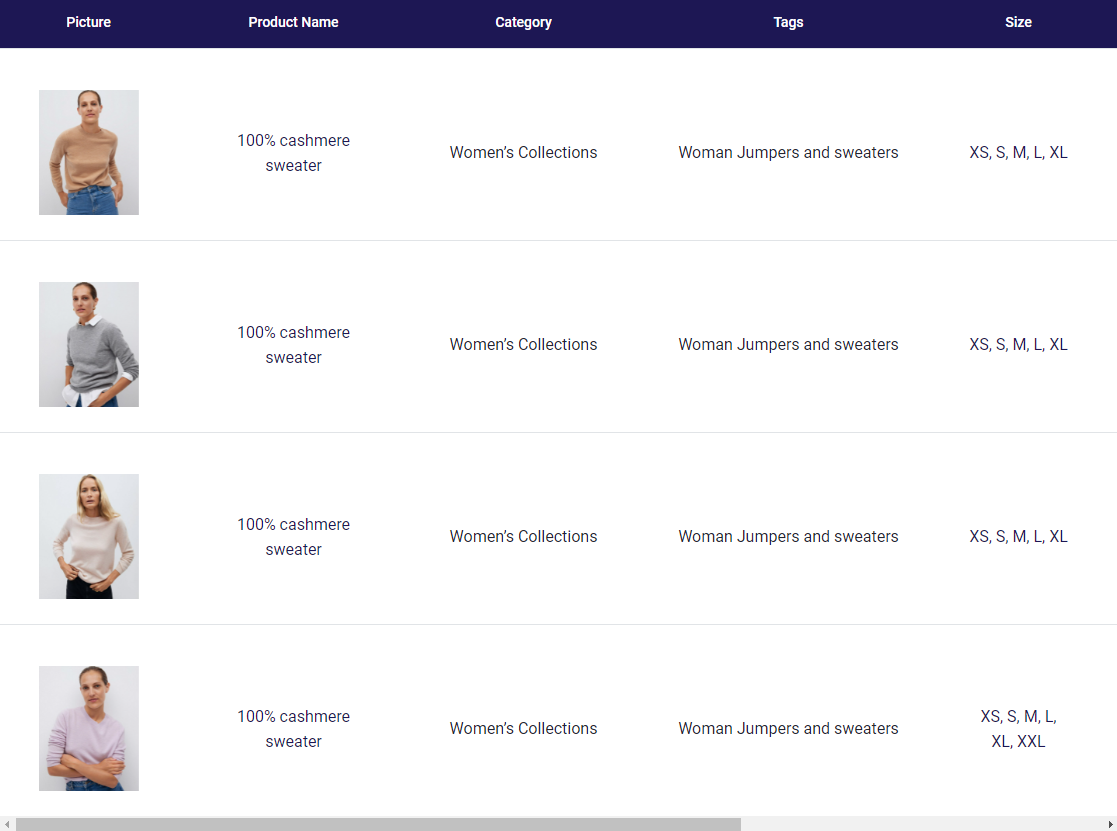
Task: Click size cell in beige sweater row
Action: click(1018, 536)
